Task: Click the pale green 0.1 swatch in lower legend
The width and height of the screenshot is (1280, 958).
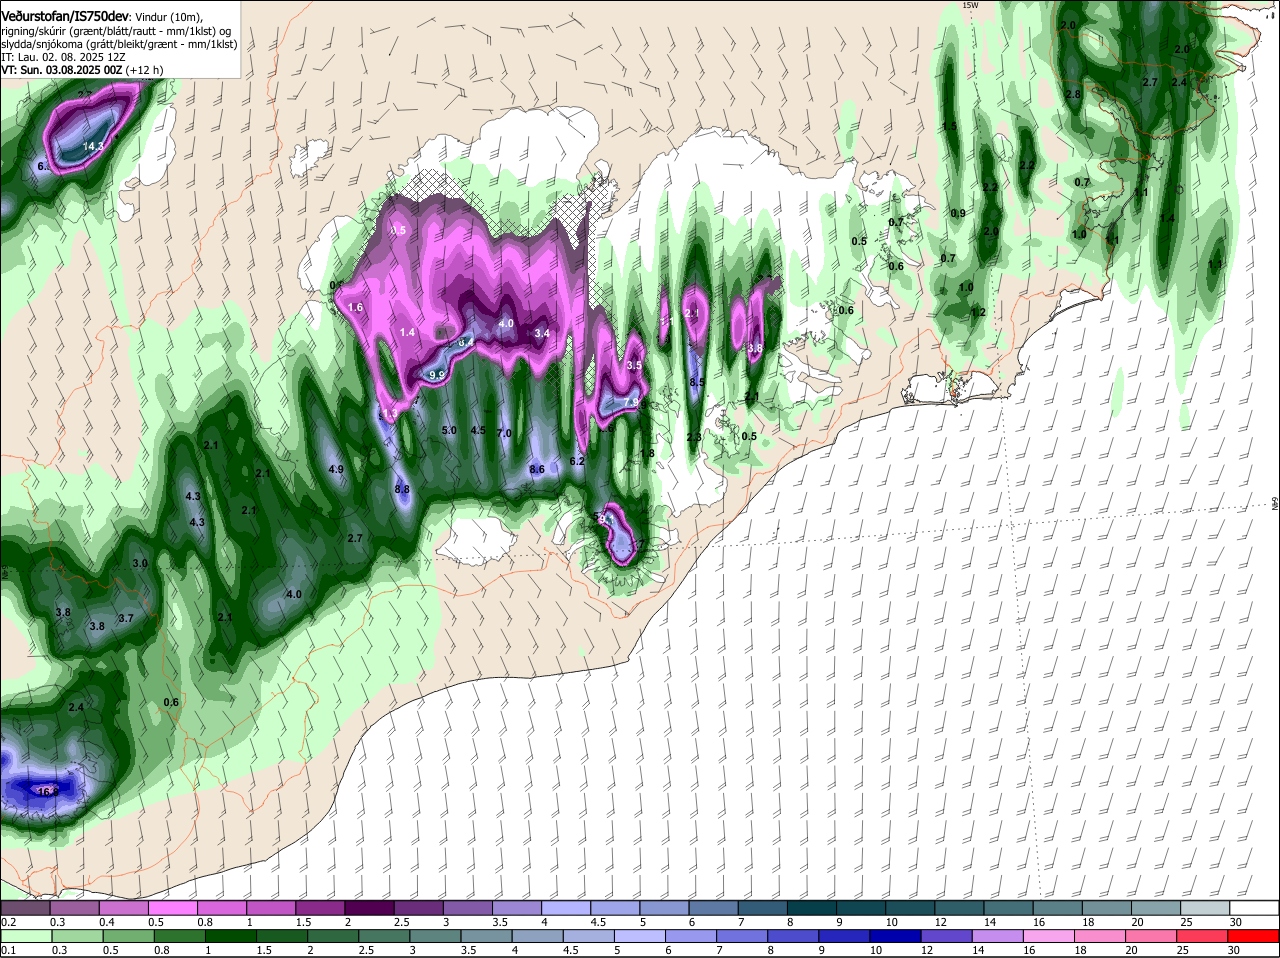Action: (x=25, y=936)
